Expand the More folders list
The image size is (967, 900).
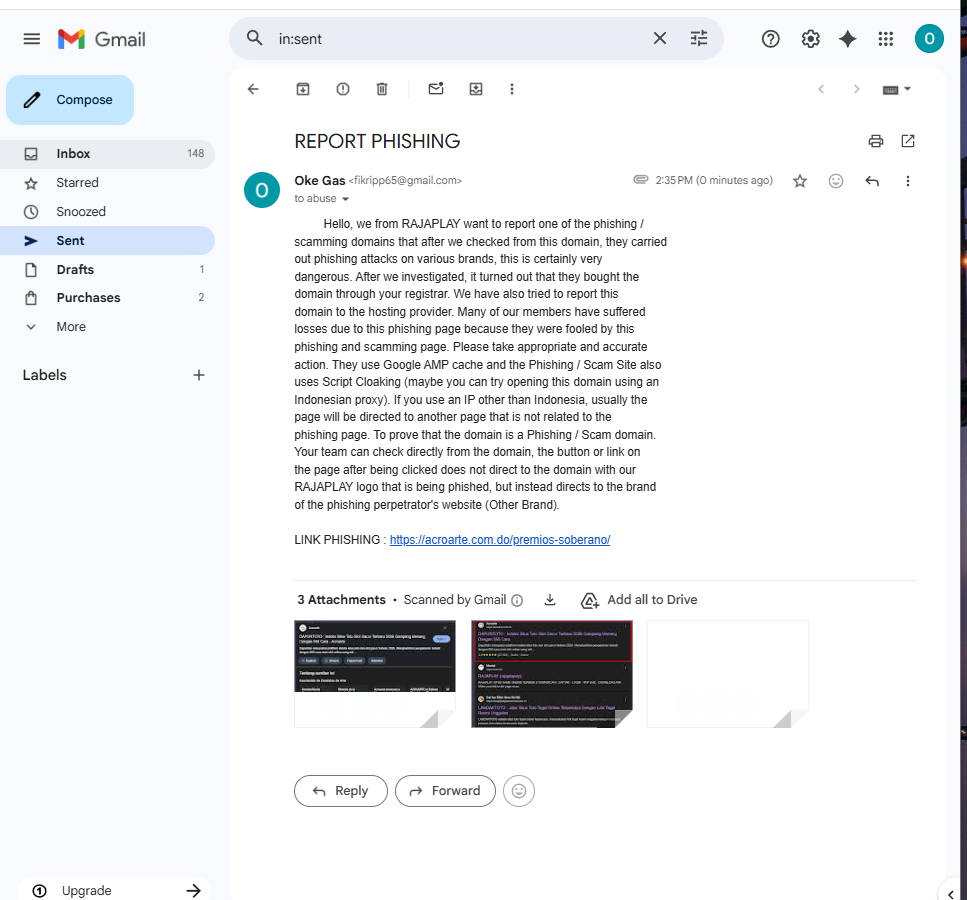click(107, 326)
